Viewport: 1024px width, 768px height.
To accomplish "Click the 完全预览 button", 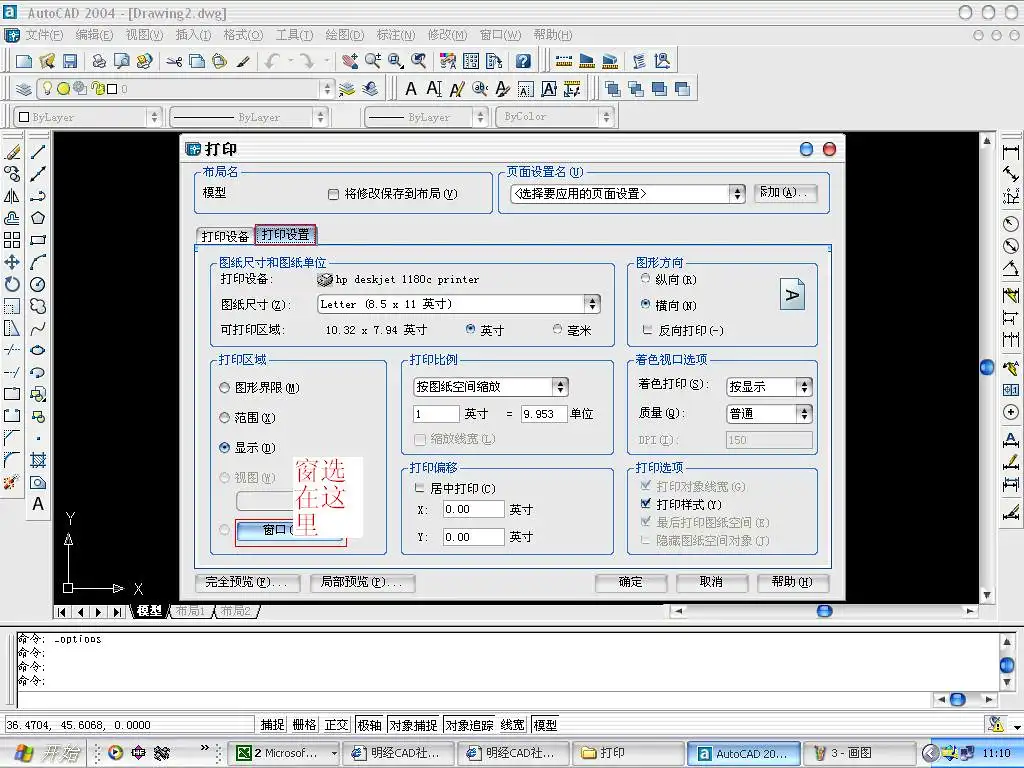I will point(248,582).
